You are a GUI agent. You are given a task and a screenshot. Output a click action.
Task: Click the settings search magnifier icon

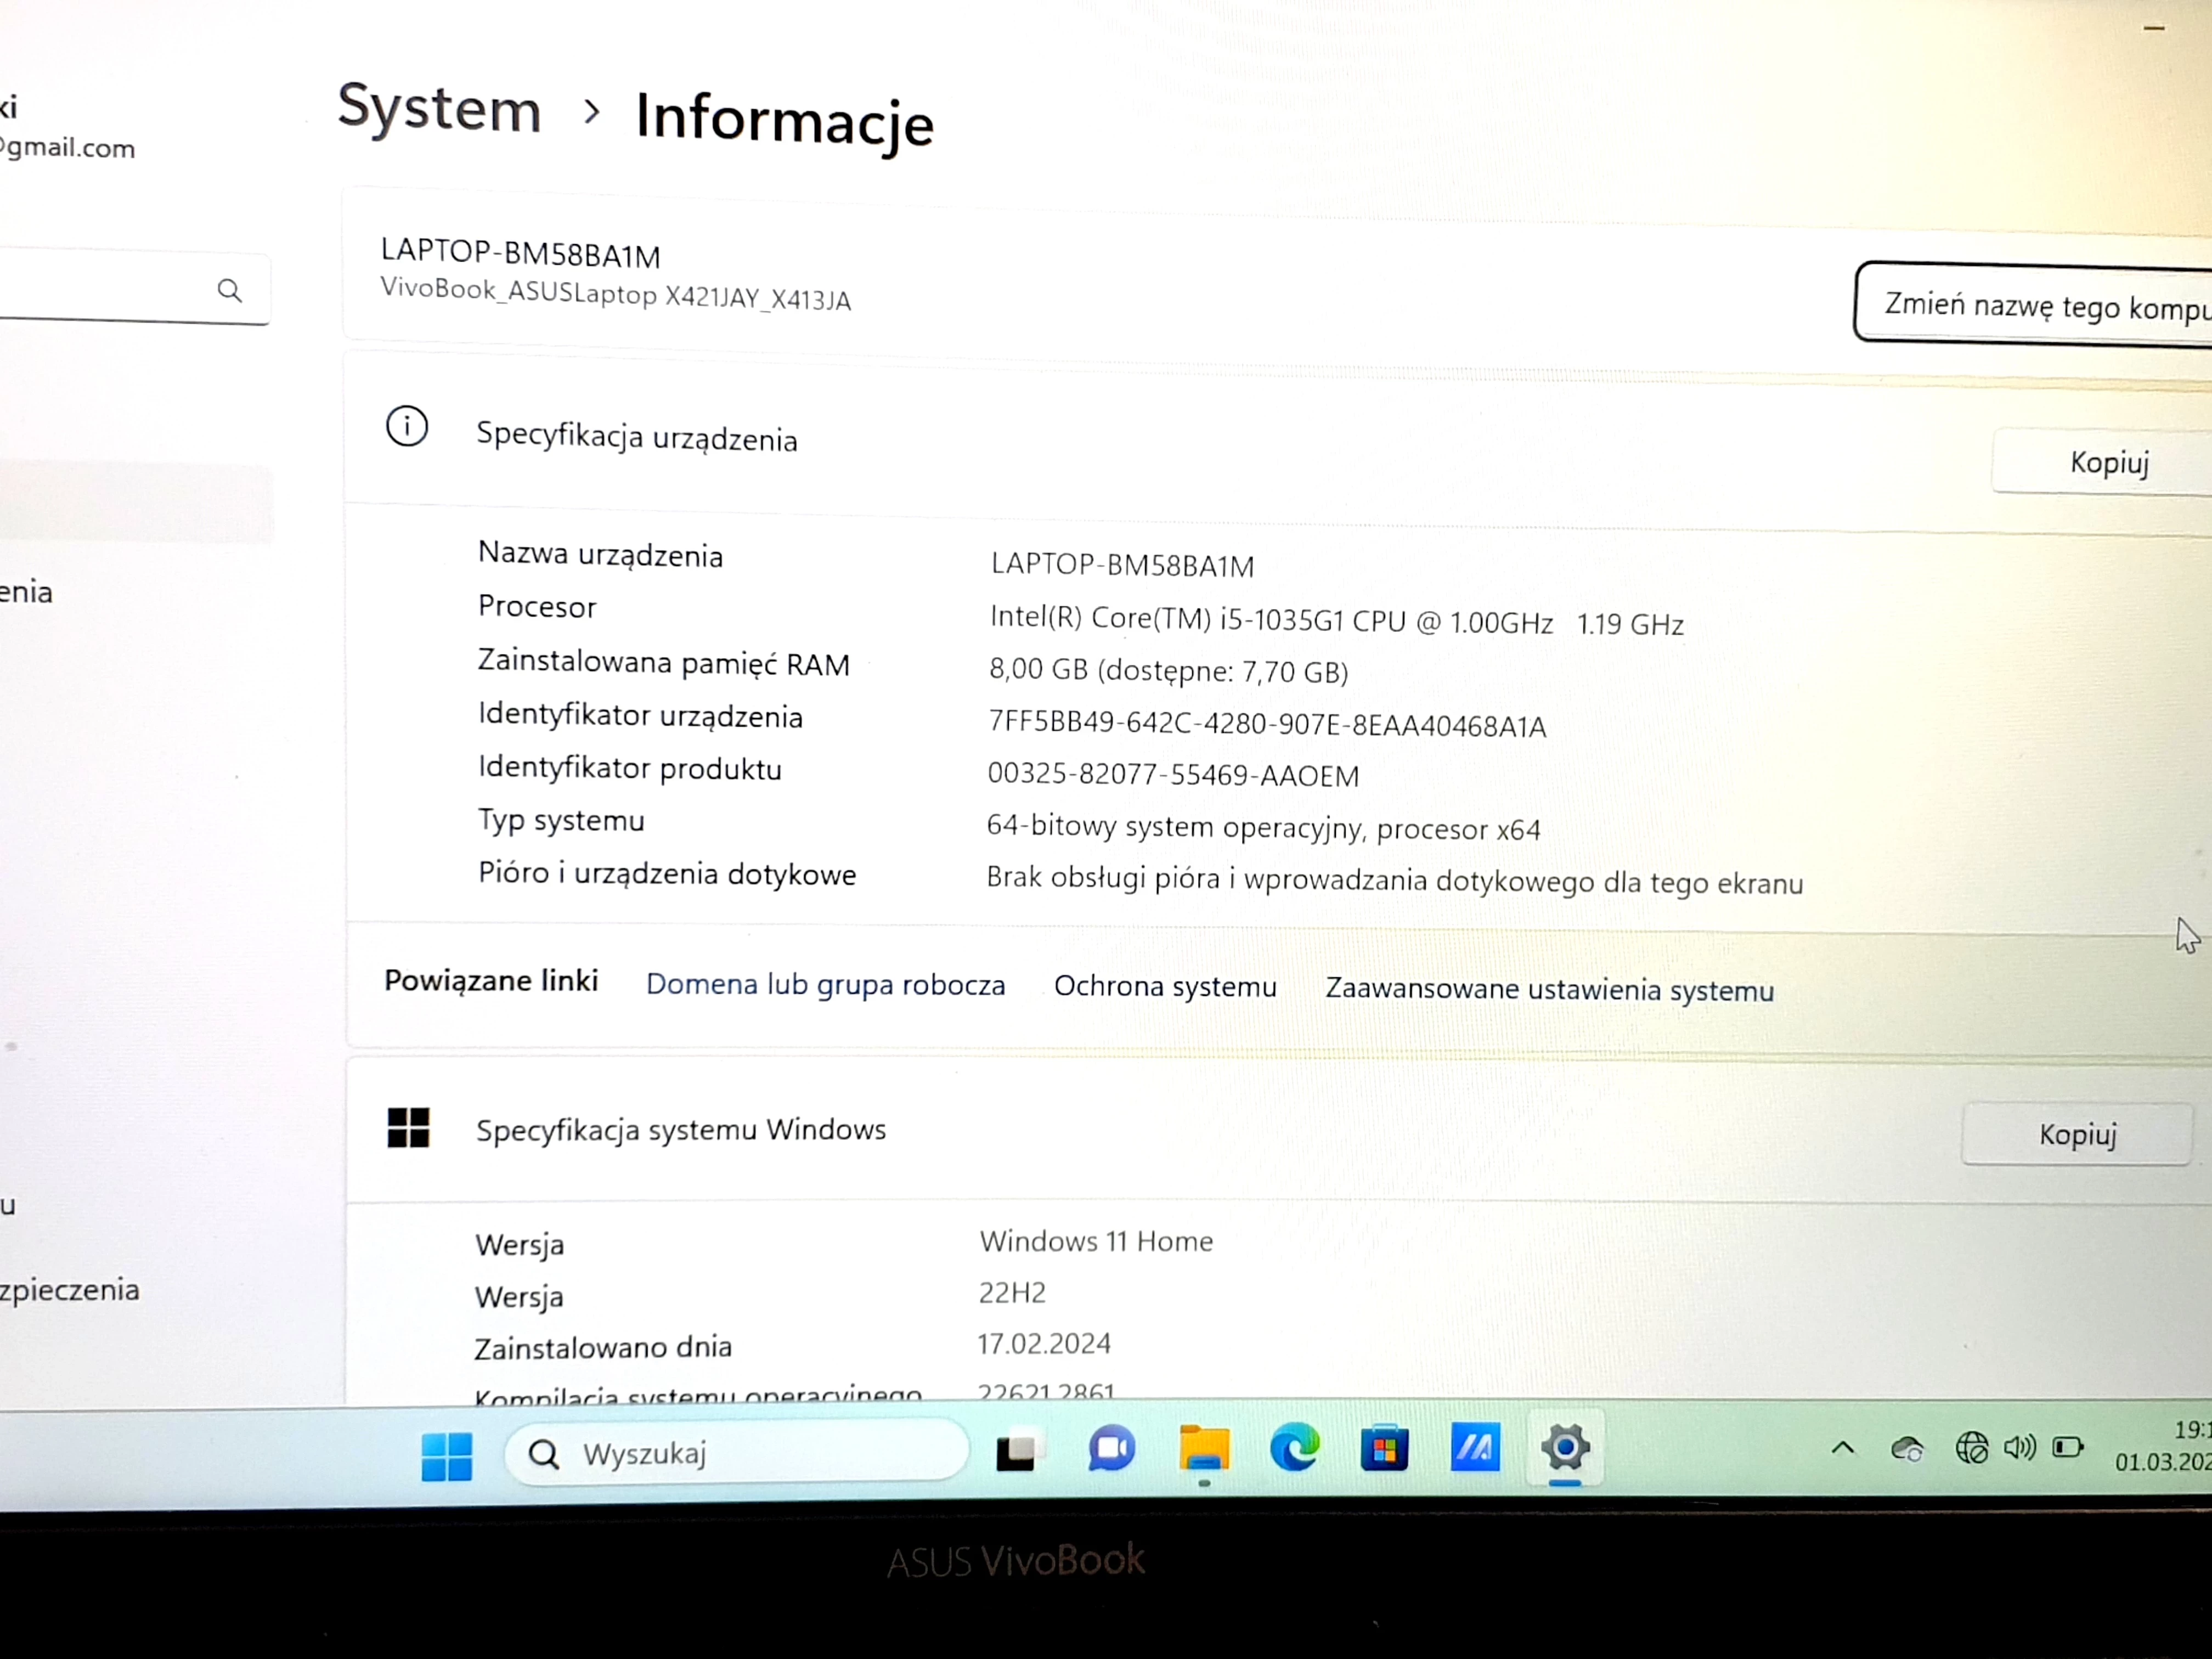(x=229, y=290)
